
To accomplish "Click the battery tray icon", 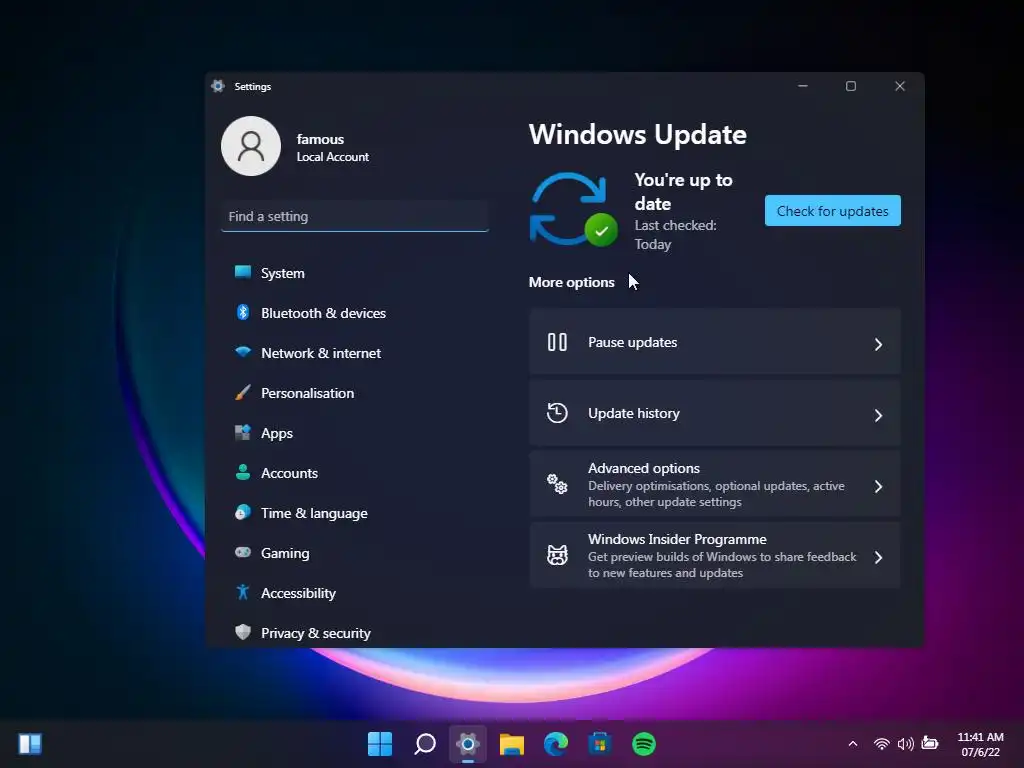I will coord(930,743).
